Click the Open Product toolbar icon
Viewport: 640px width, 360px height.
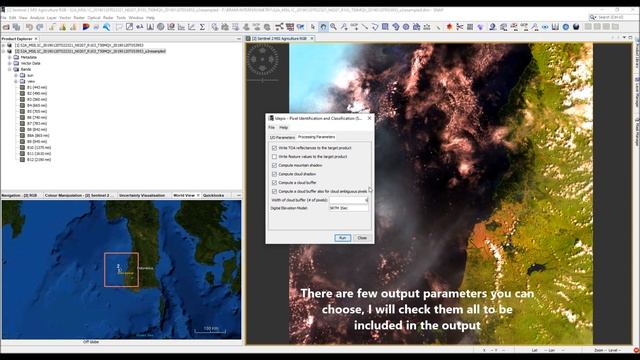click(6, 27)
